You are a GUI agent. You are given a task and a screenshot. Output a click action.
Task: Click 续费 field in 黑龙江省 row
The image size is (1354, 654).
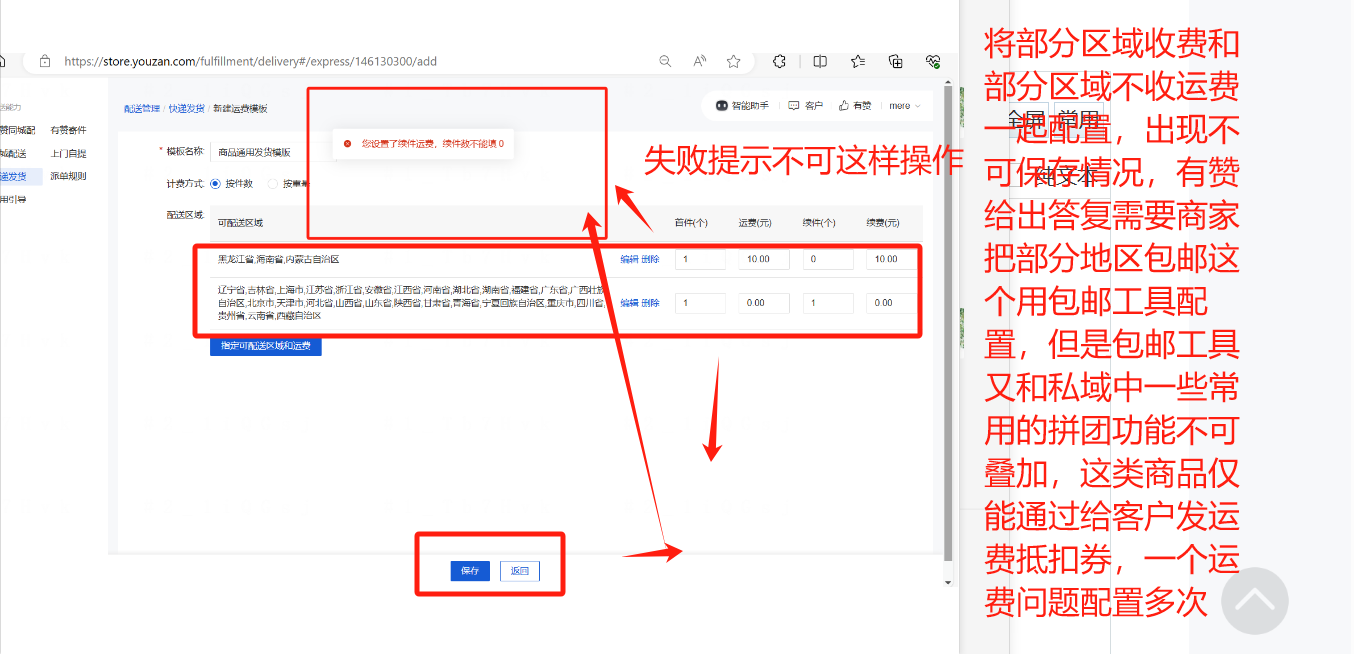tap(891, 259)
